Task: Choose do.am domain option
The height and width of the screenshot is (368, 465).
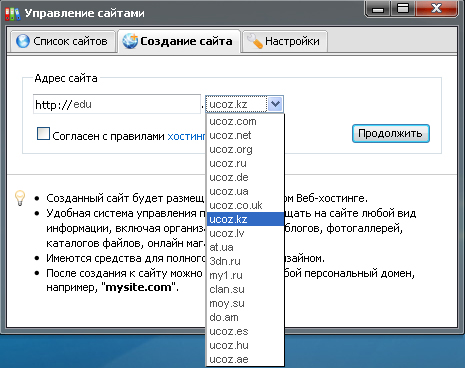Action: point(245,317)
